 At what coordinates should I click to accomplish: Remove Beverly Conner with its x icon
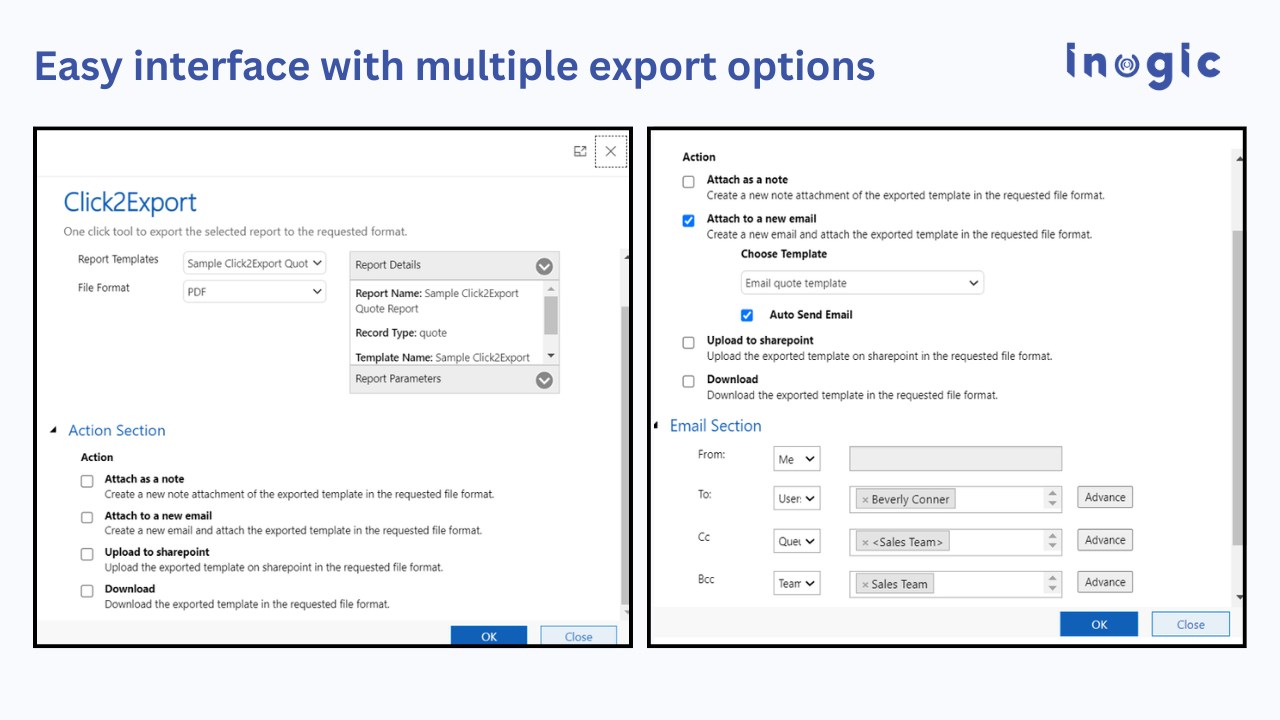tap(865, 500)
